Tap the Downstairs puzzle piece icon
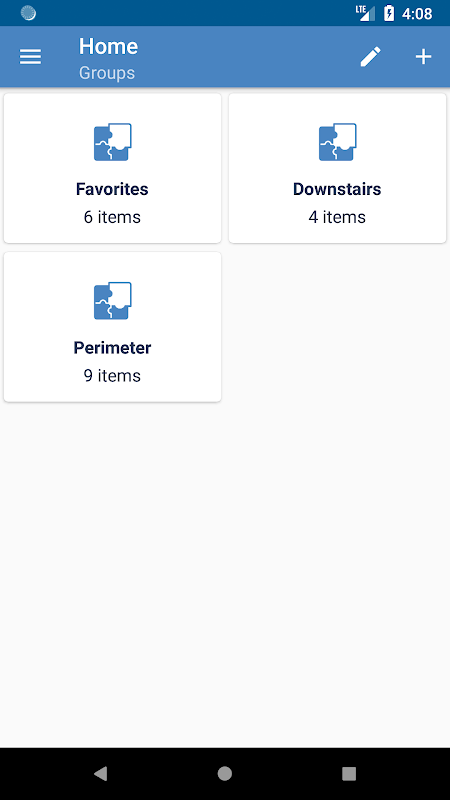The height and width of the screenshot is (800, 450). tap(337, 142)
